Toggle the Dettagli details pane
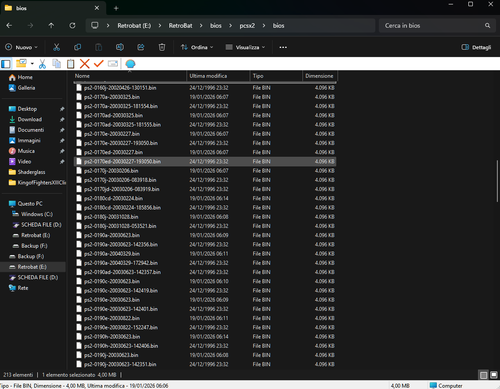Screen dimensions: 500x389 [x=476, y=47]
